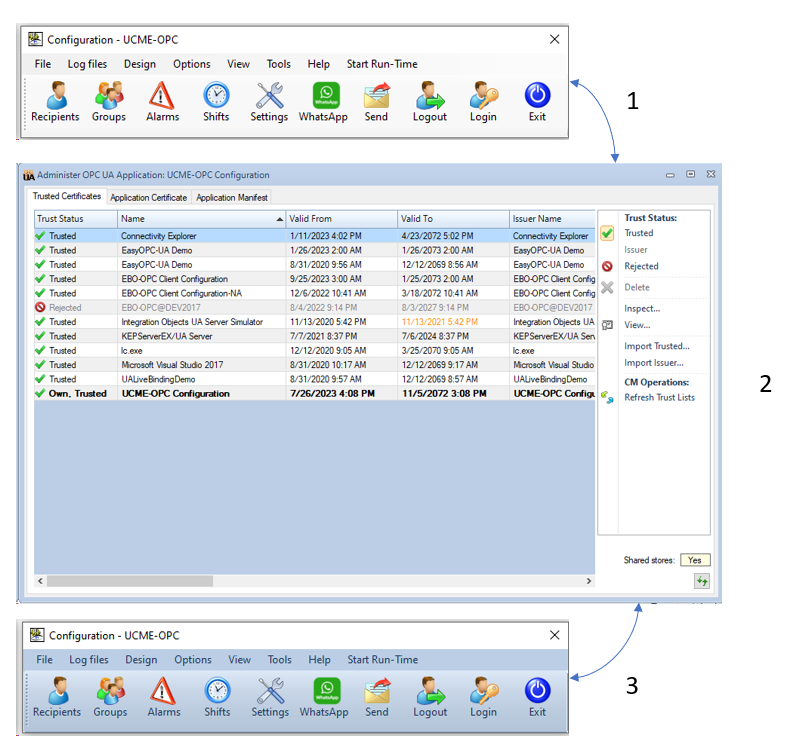Select the EBO-OPC Client Configuration-NA row
Screen dimensions: 788x745
click(315, 293)
